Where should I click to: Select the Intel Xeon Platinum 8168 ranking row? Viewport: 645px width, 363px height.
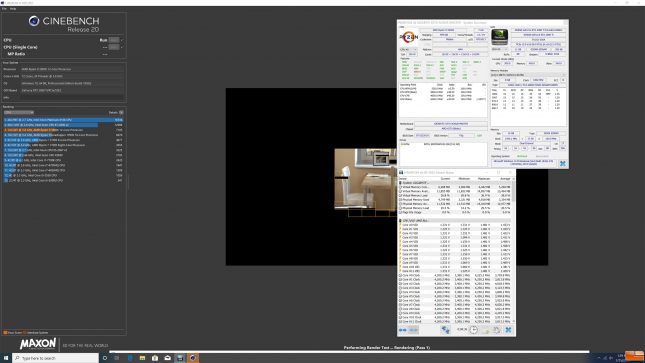63,120
